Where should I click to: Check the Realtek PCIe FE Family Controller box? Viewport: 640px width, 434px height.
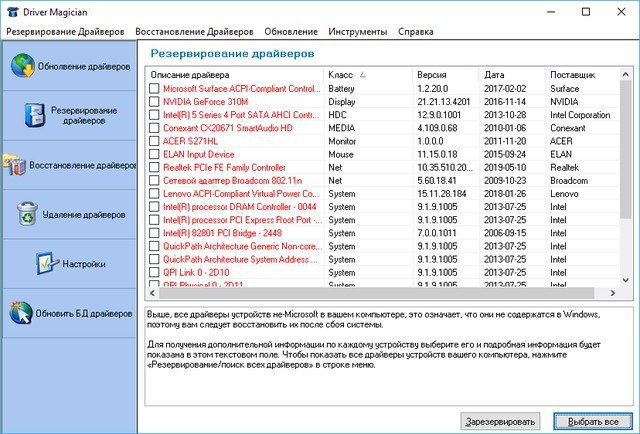[154, 167]
